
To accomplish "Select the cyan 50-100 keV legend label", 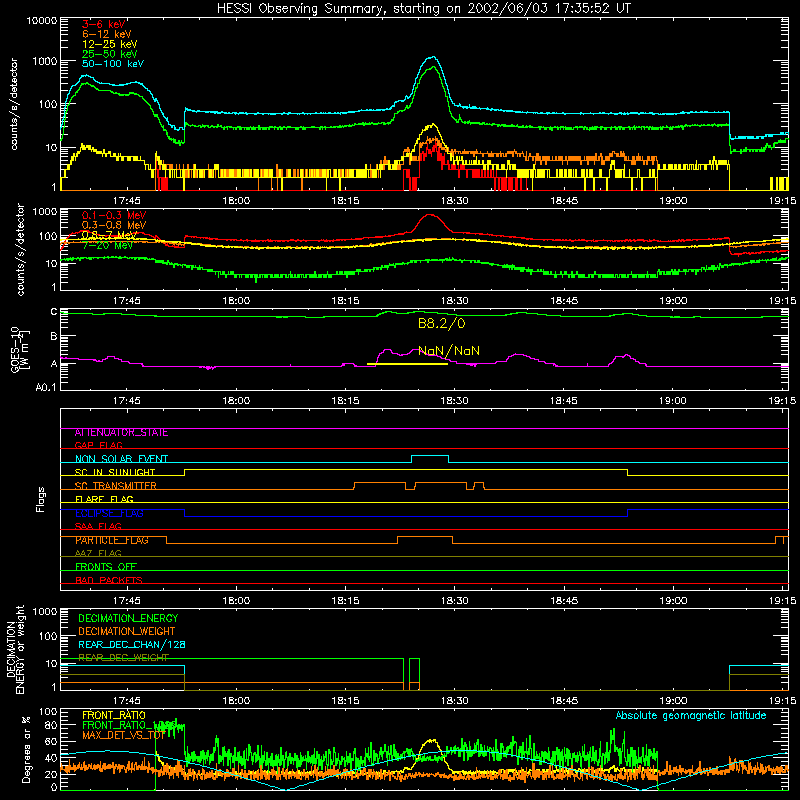I will click(x=112, y=63).
